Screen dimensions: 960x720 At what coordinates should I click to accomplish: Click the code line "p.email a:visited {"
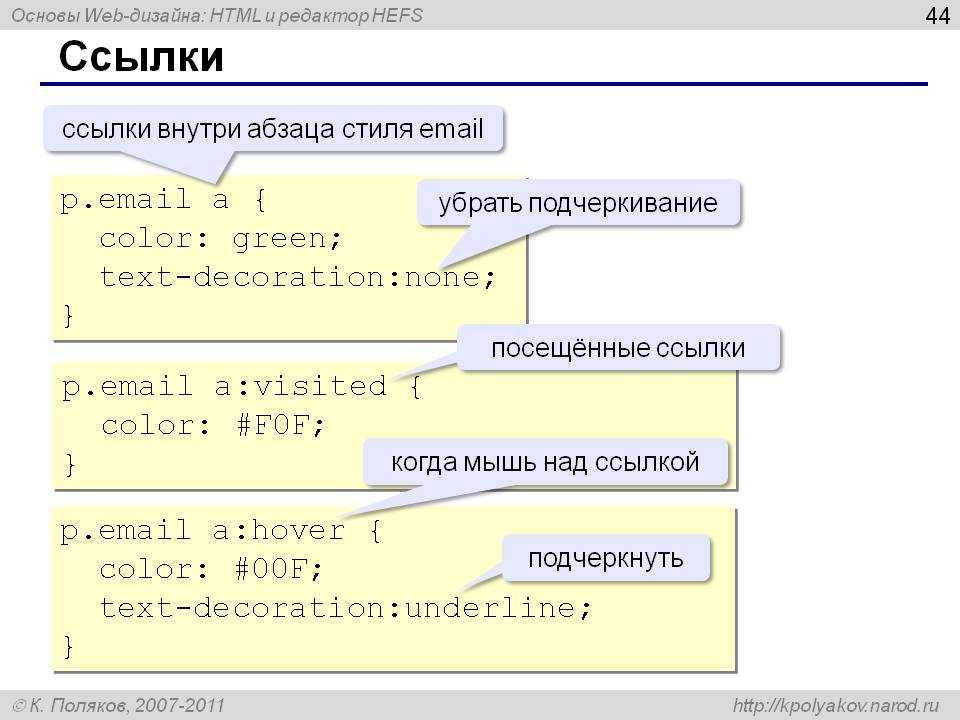pos(242,386)
